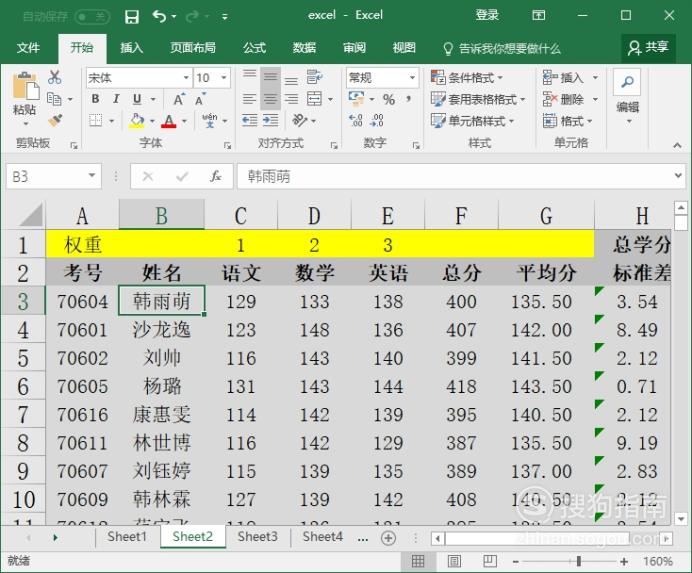Decrease decimal places

pos(377,121)
